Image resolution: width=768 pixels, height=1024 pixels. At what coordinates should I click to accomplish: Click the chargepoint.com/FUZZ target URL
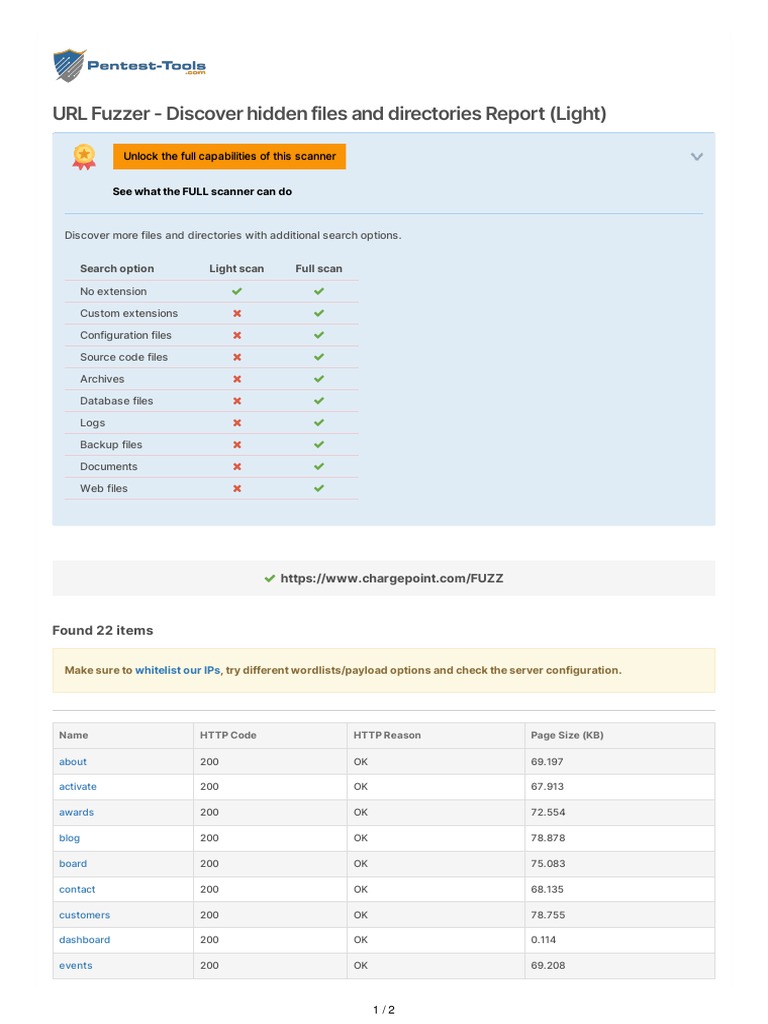click(x=392, y=578)
